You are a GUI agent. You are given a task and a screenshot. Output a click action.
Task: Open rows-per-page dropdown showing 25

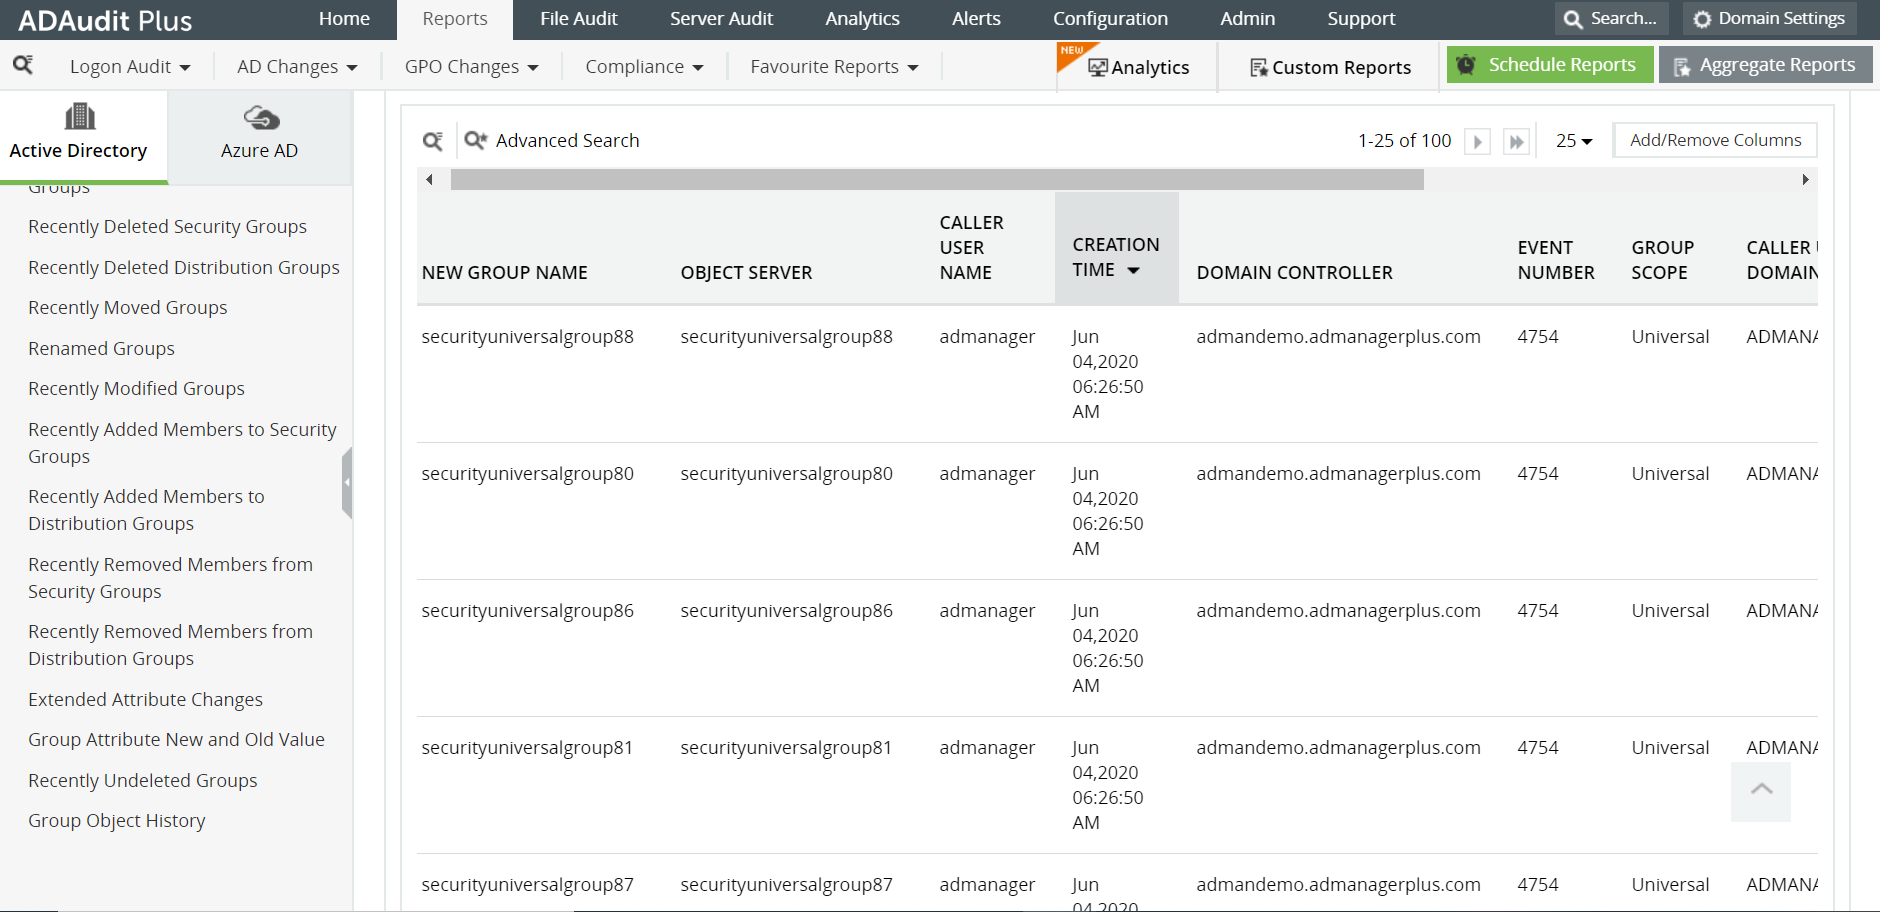[1573, 141]
